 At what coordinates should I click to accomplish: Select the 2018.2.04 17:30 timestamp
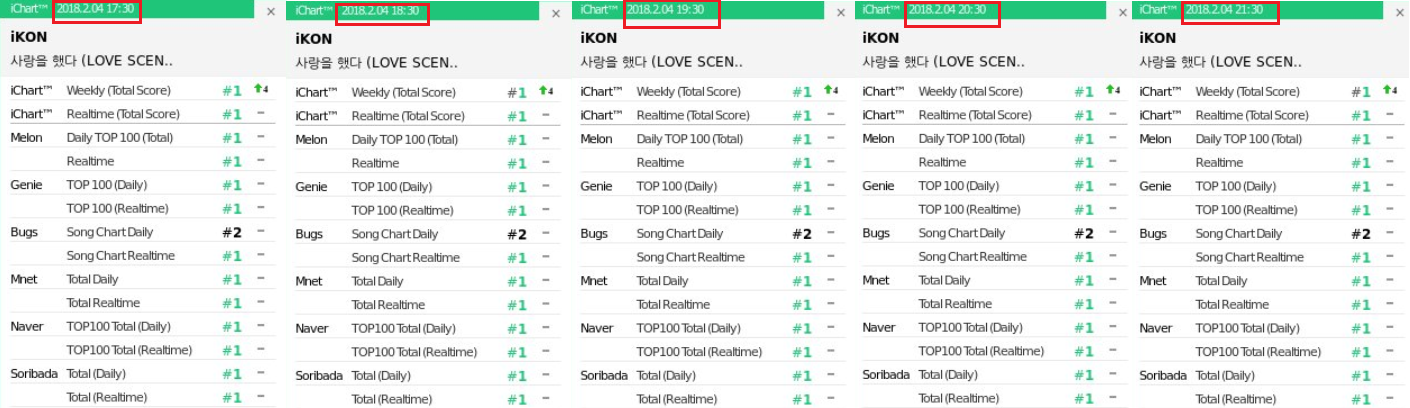pos(97,10)
